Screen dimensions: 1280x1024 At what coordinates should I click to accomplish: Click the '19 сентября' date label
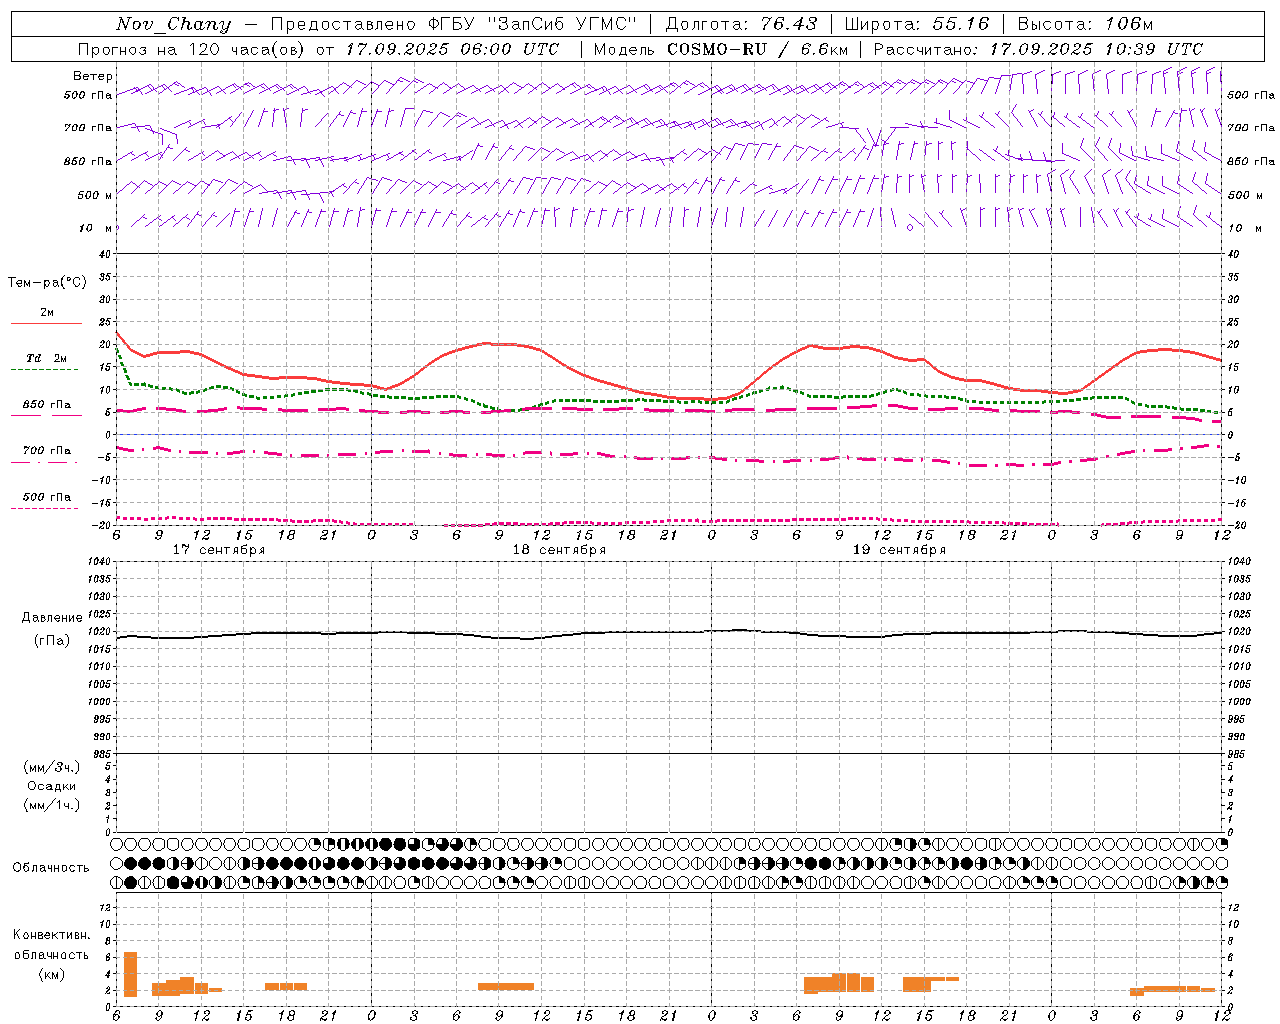point(899,550)
